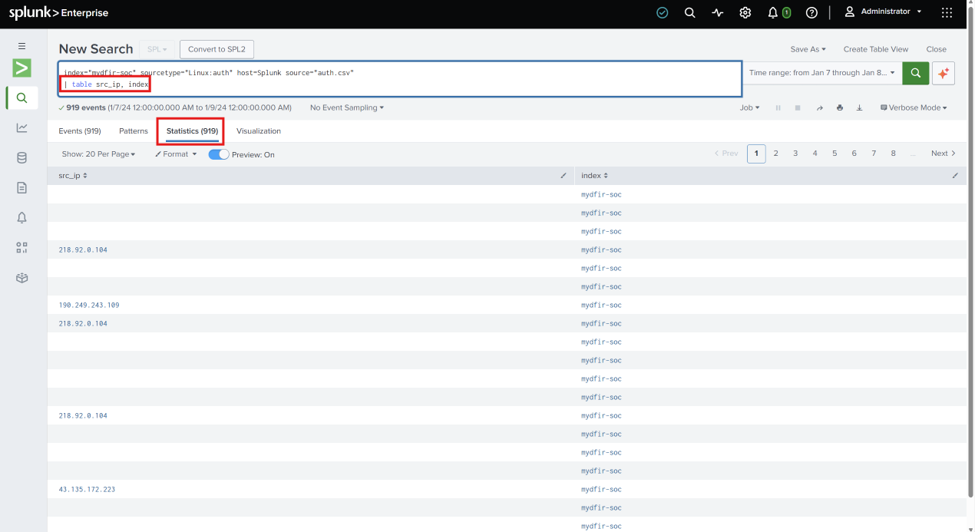Viewport: 975px width, 532px height.
Task: Go to results page 3
Action: [x=795, y=154]
